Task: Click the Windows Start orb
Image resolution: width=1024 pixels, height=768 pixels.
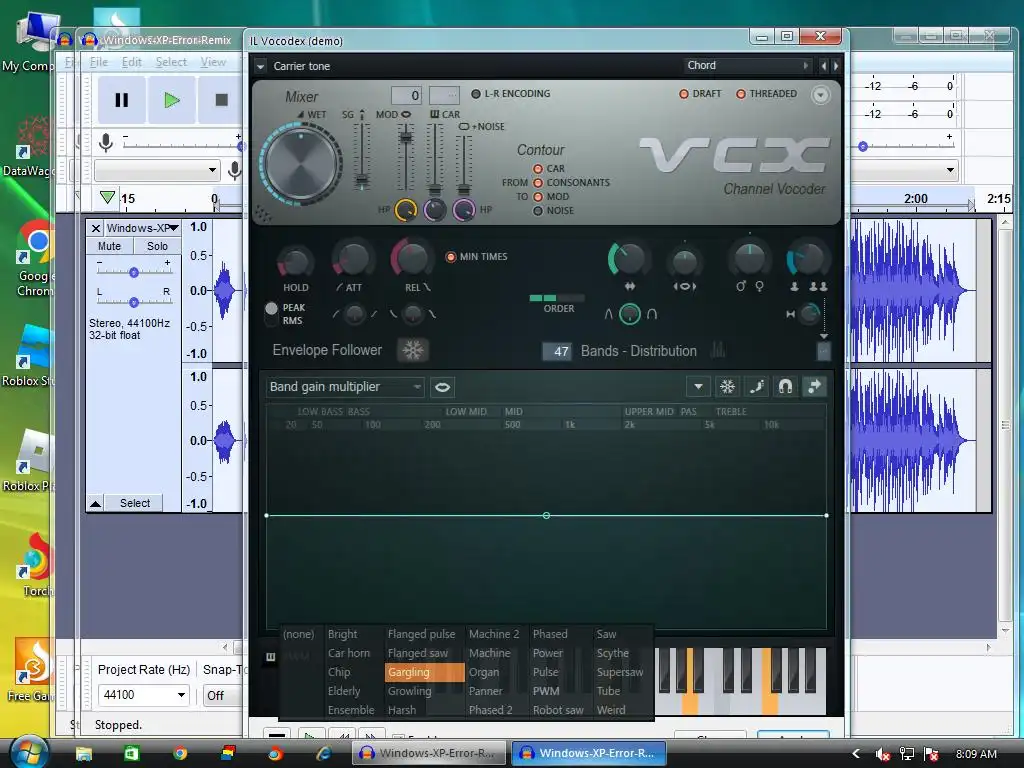Action: (29, 752)
